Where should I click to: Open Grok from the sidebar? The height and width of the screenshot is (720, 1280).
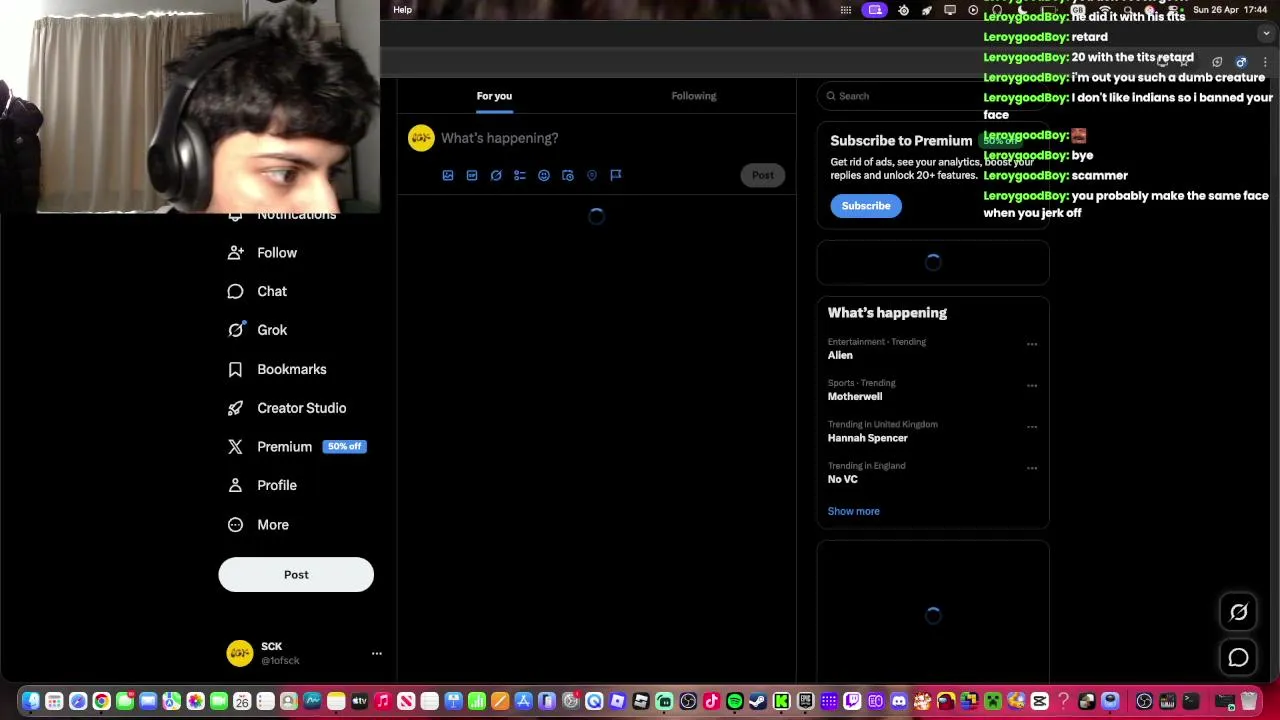257,330
